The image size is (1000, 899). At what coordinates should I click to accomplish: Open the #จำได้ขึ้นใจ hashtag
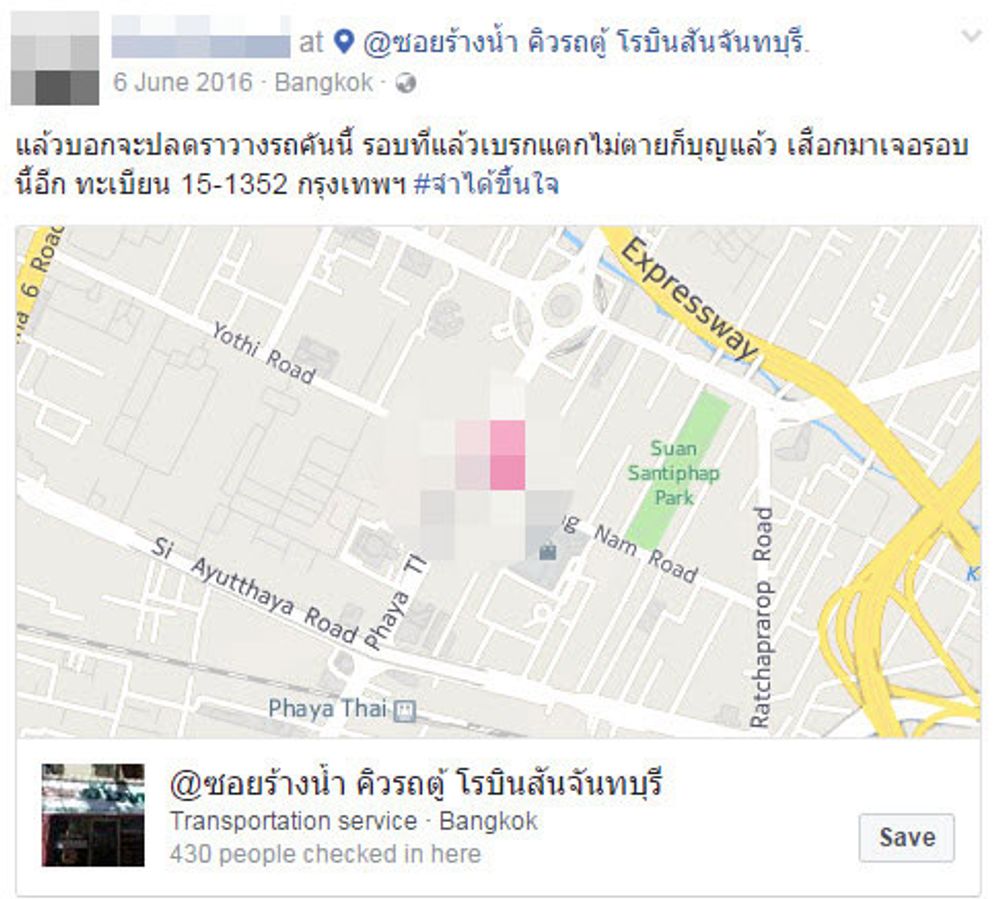pos(486,185)
